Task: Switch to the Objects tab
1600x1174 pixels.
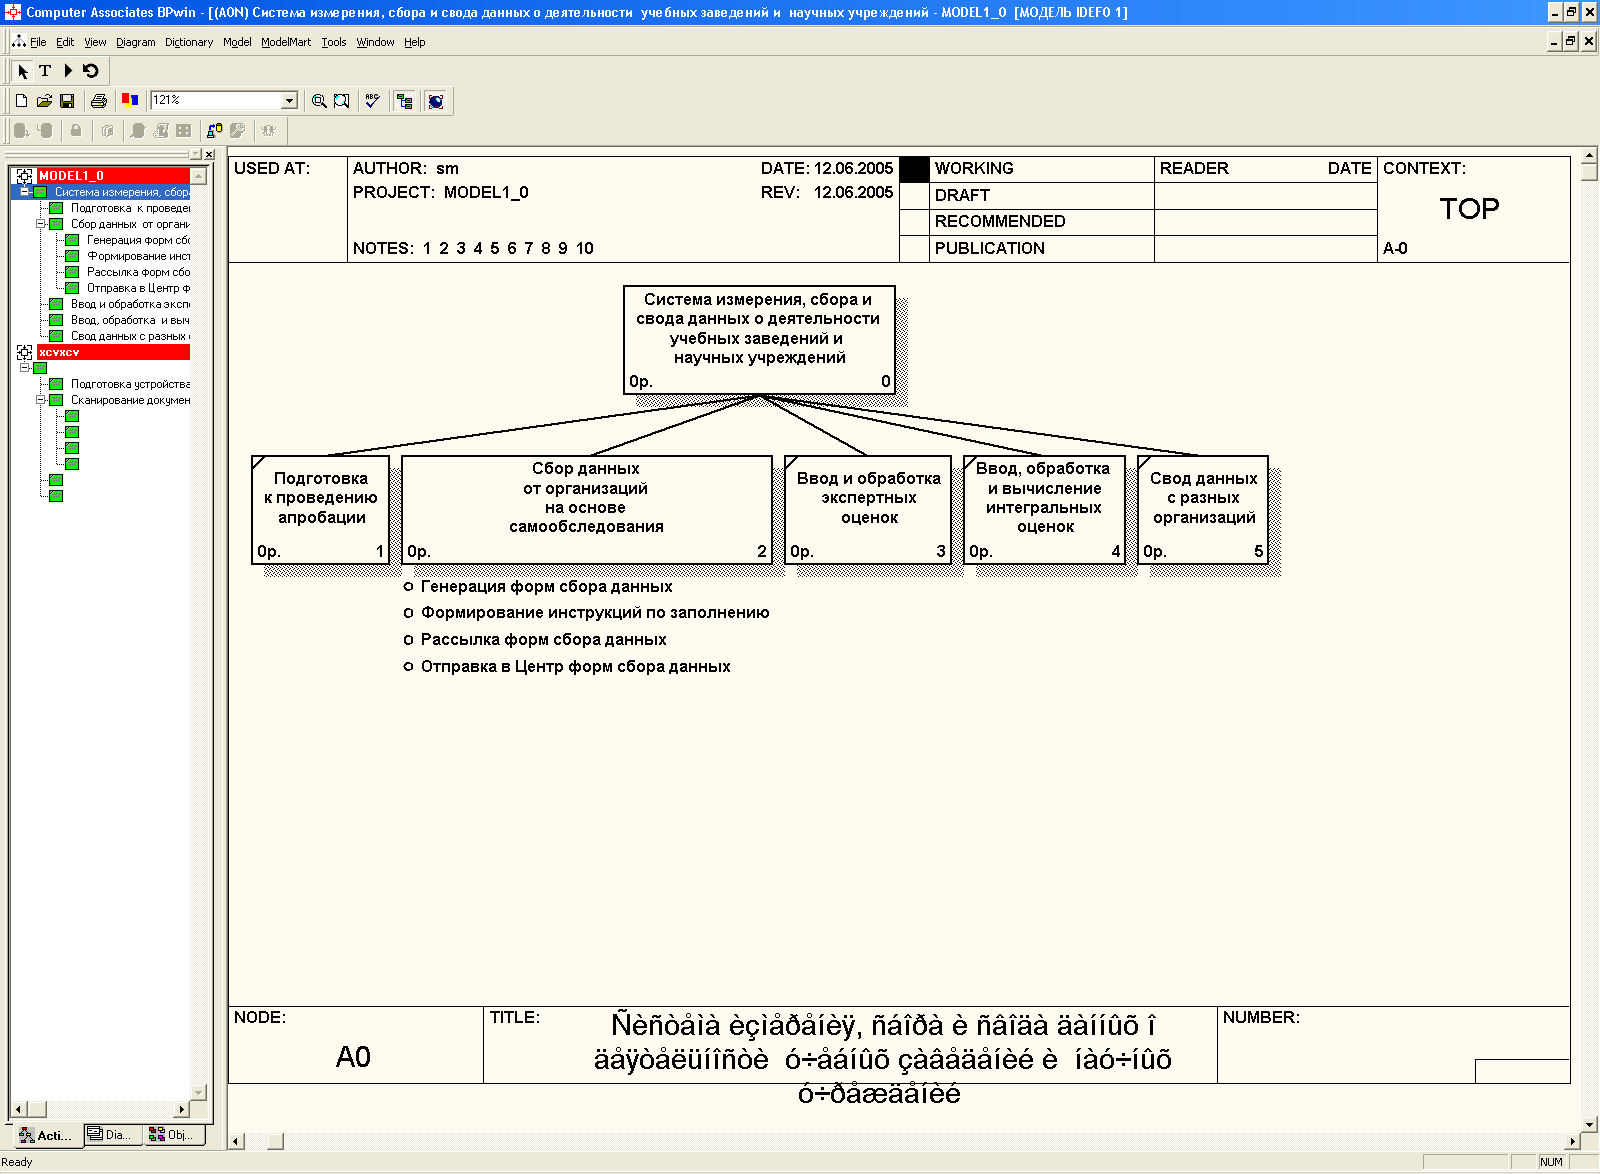Action: point(172,1134)
